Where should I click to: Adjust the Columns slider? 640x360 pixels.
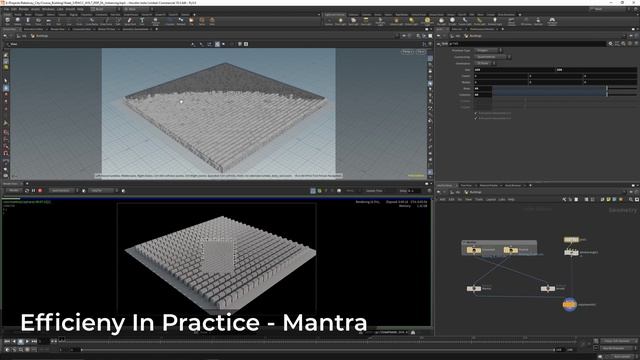click(x=564, y=95)
